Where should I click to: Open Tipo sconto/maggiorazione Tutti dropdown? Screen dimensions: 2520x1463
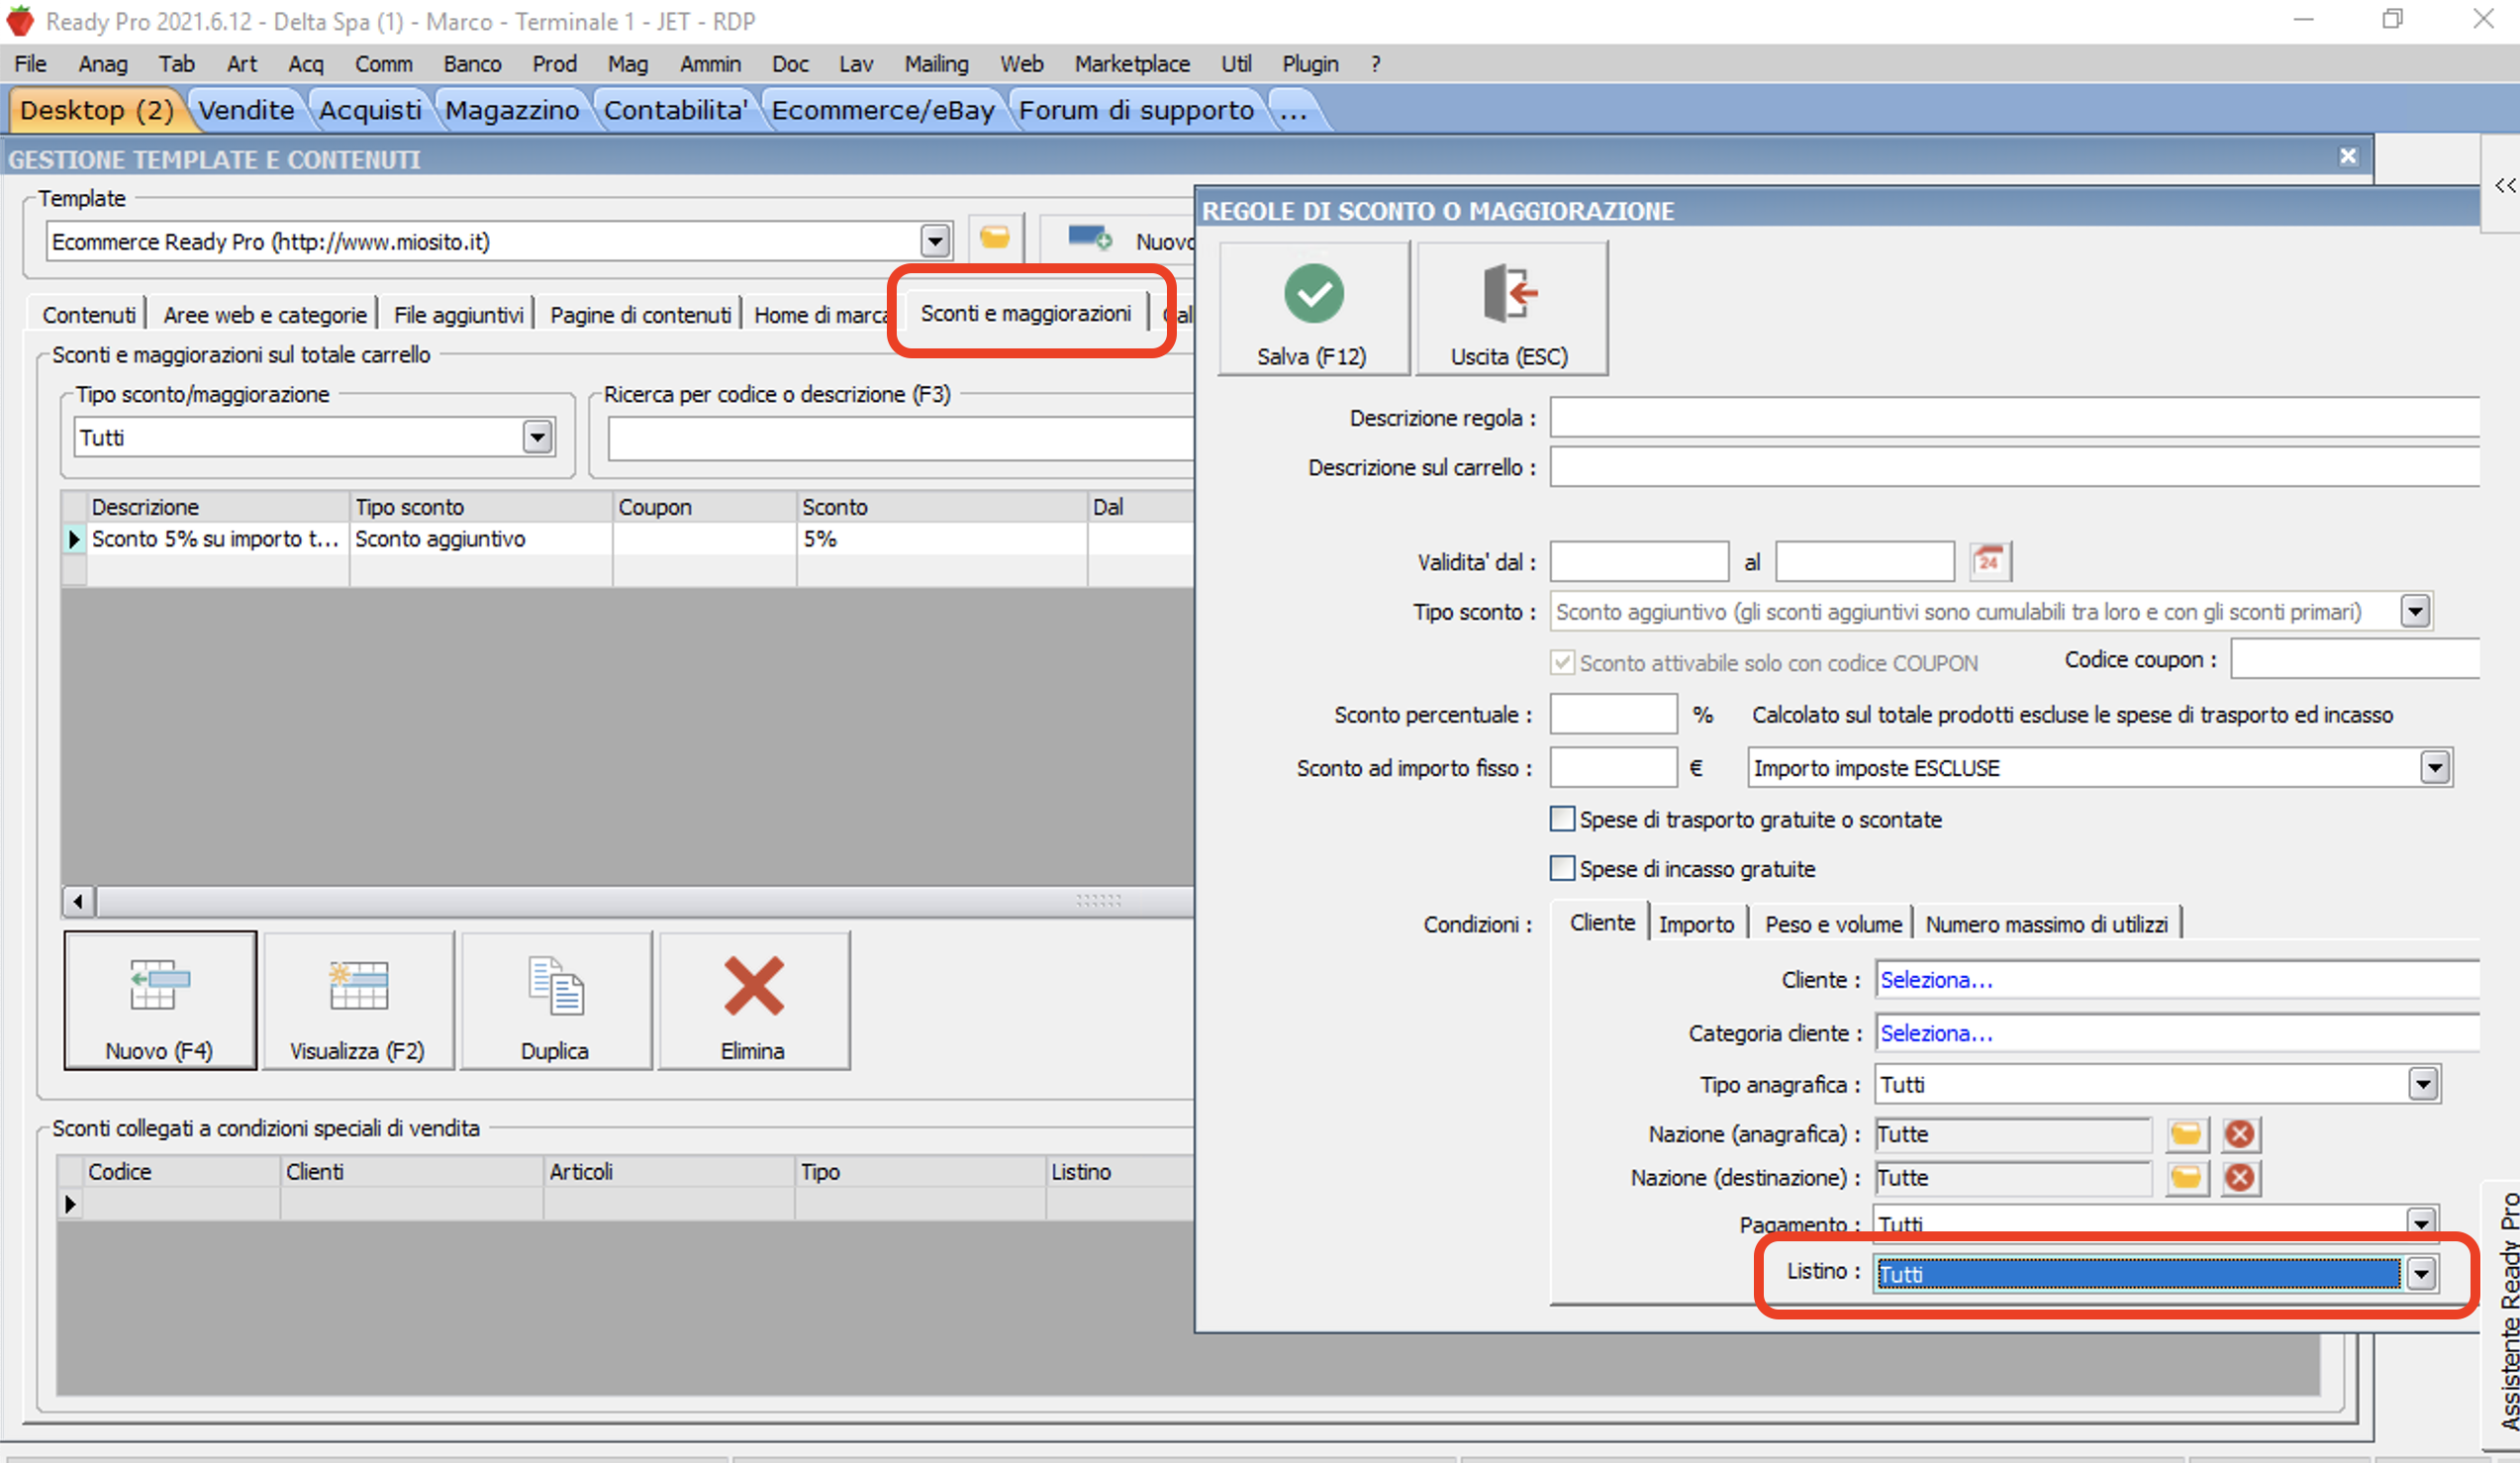pyautogui.click(x=538, y=437)
